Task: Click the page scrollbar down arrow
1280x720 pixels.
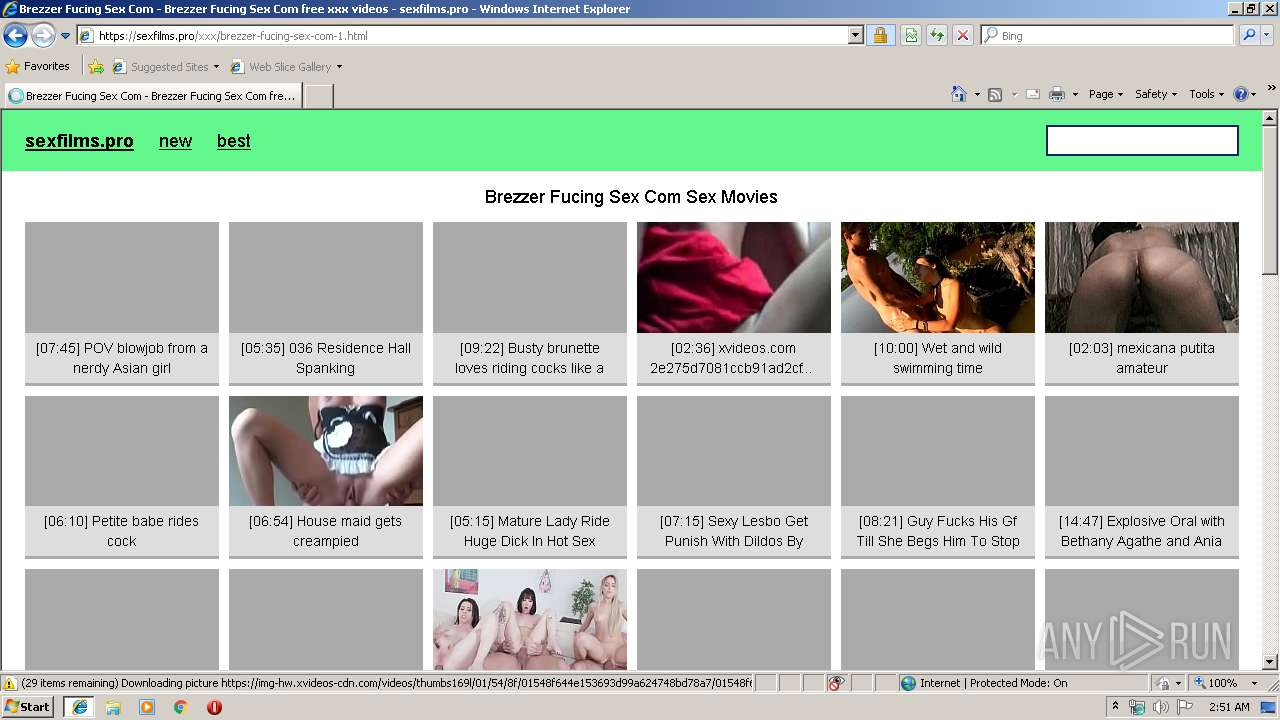Action: pos(1270,662)
